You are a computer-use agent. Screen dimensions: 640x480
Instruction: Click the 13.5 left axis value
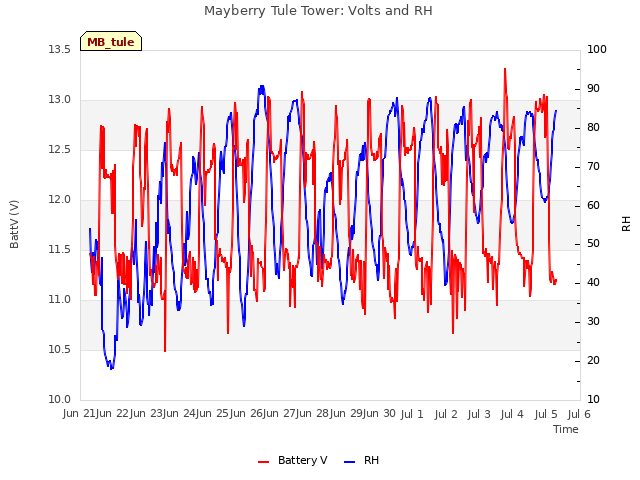59,50
